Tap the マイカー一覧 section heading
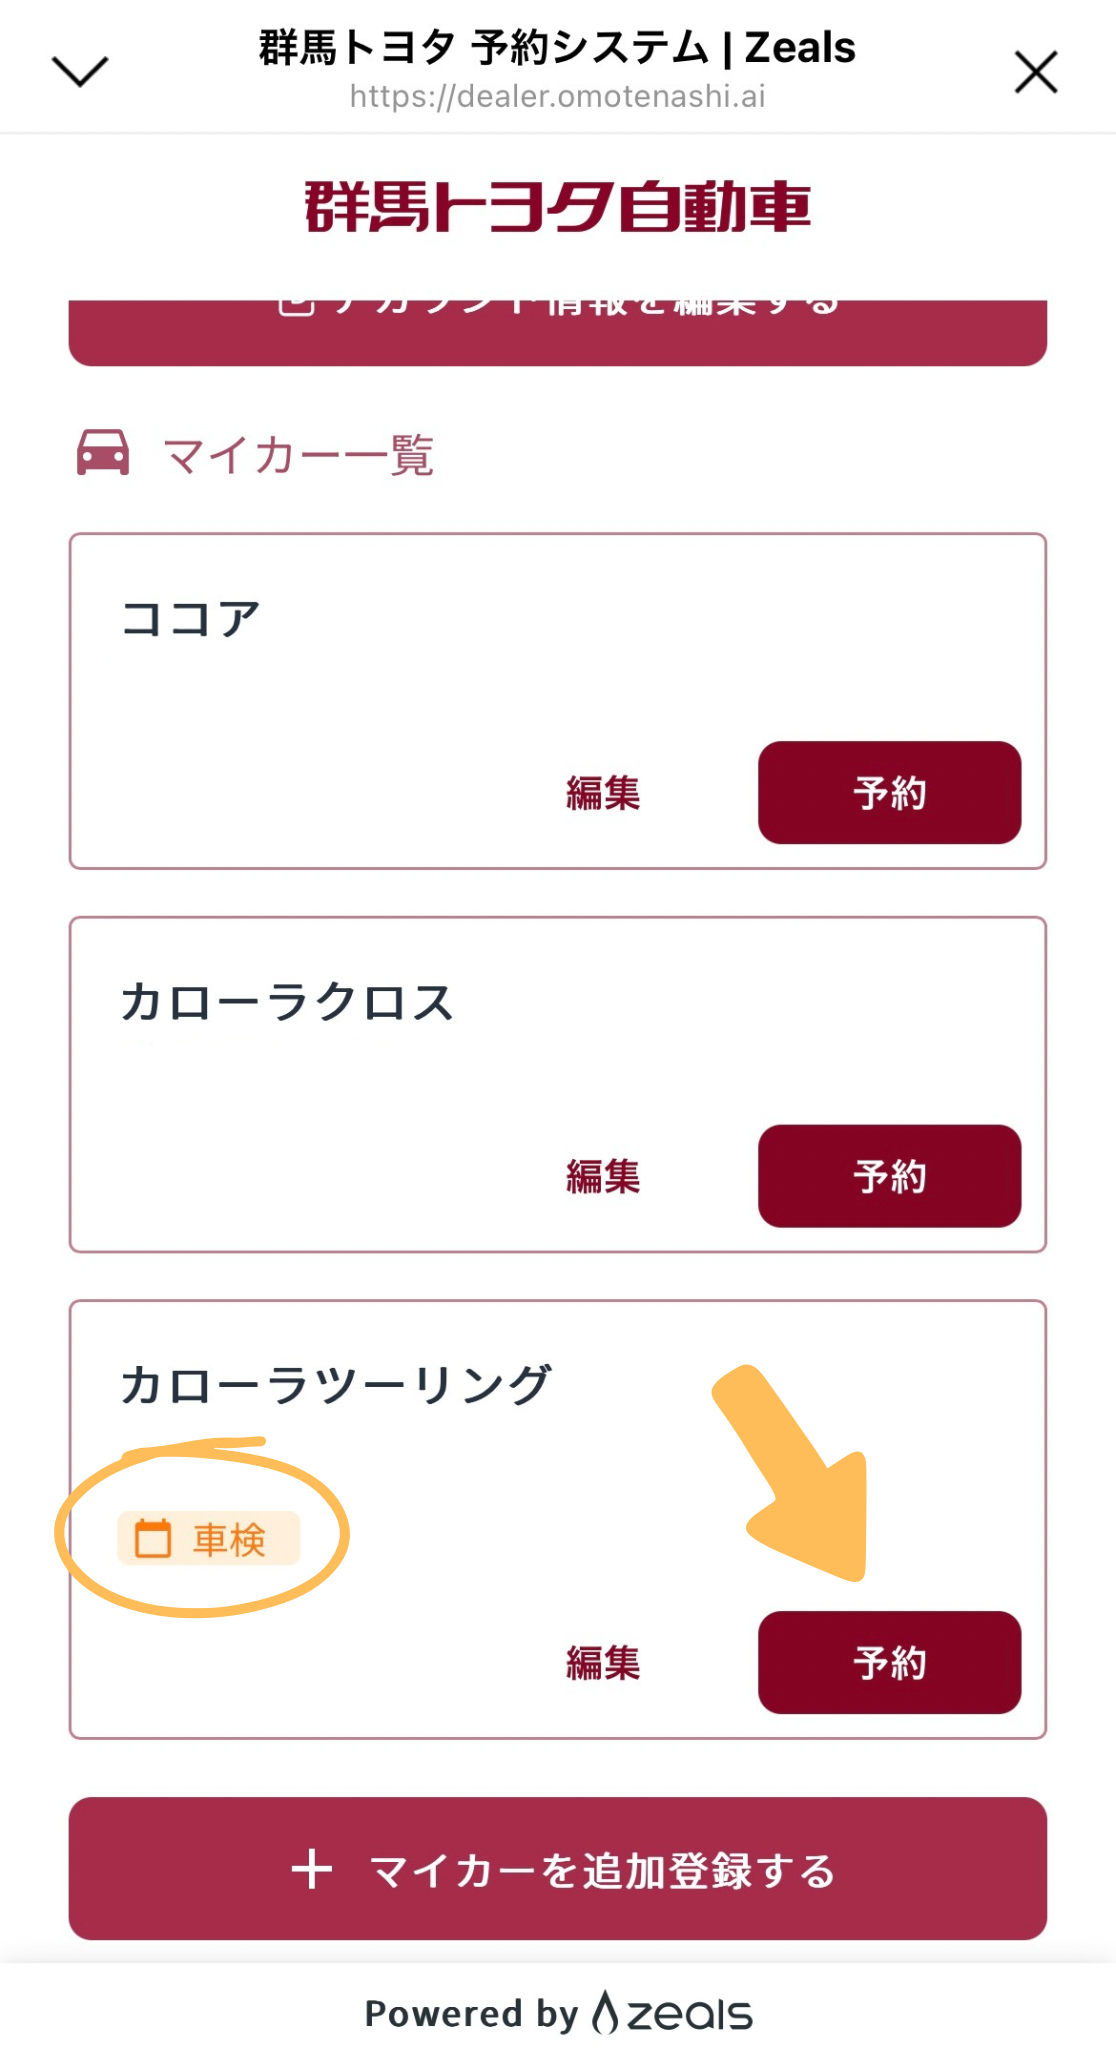1116x2048 pixels. pos(298,456)
